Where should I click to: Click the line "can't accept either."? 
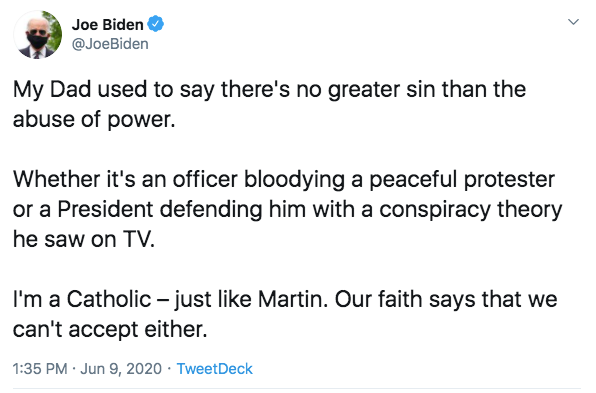[x=110, y=329]
